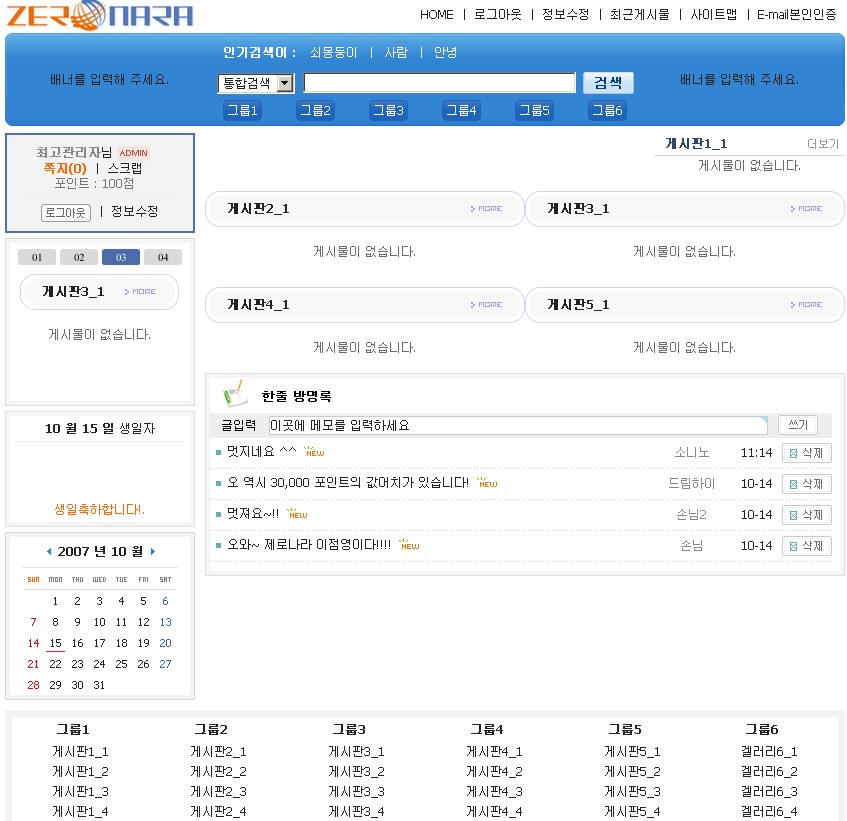The image size is (847, 821).
Task: Open 갤러리6_1 in the footer sitemap
Action: (x=769, y=752)
